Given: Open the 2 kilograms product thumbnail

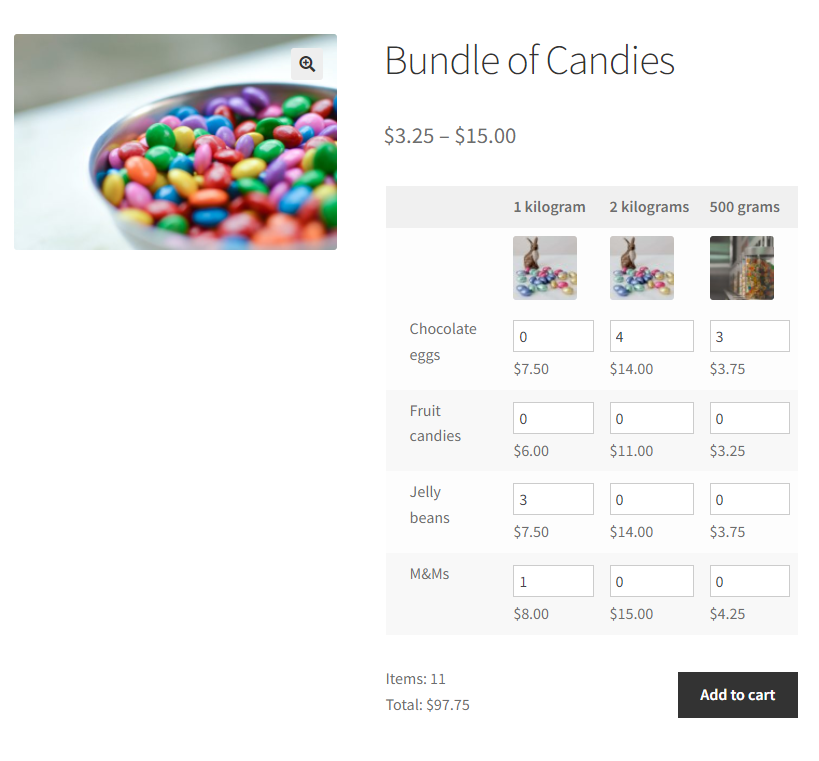Looking at the screenshot, I should tap(641, 267).
